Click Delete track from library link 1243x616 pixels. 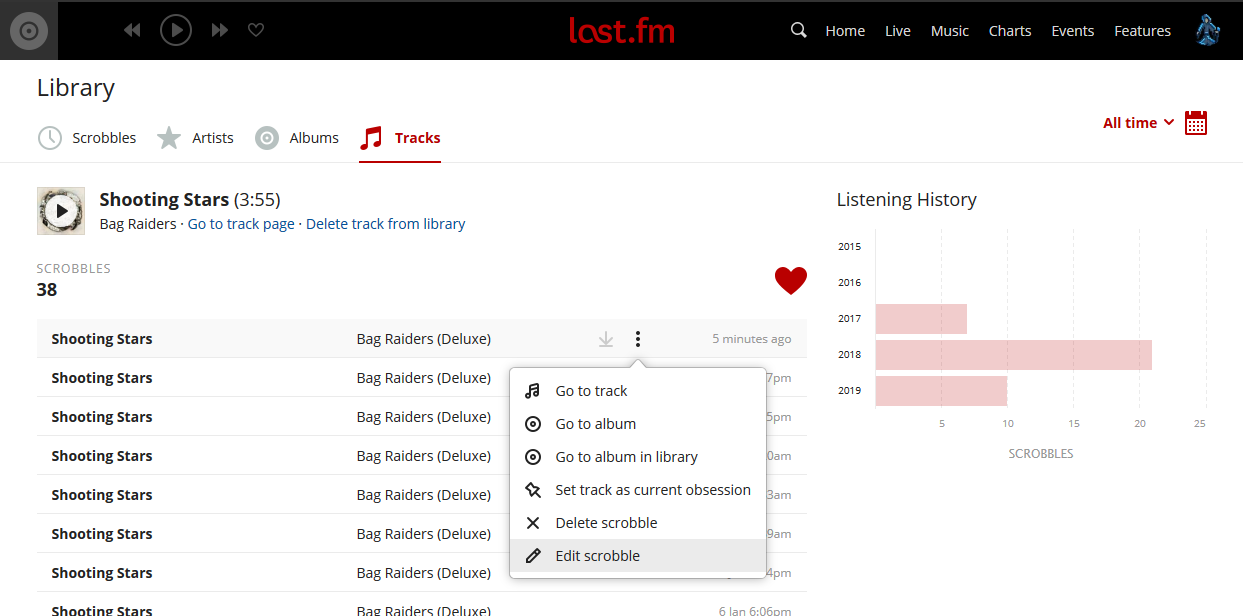click(386, 224)
